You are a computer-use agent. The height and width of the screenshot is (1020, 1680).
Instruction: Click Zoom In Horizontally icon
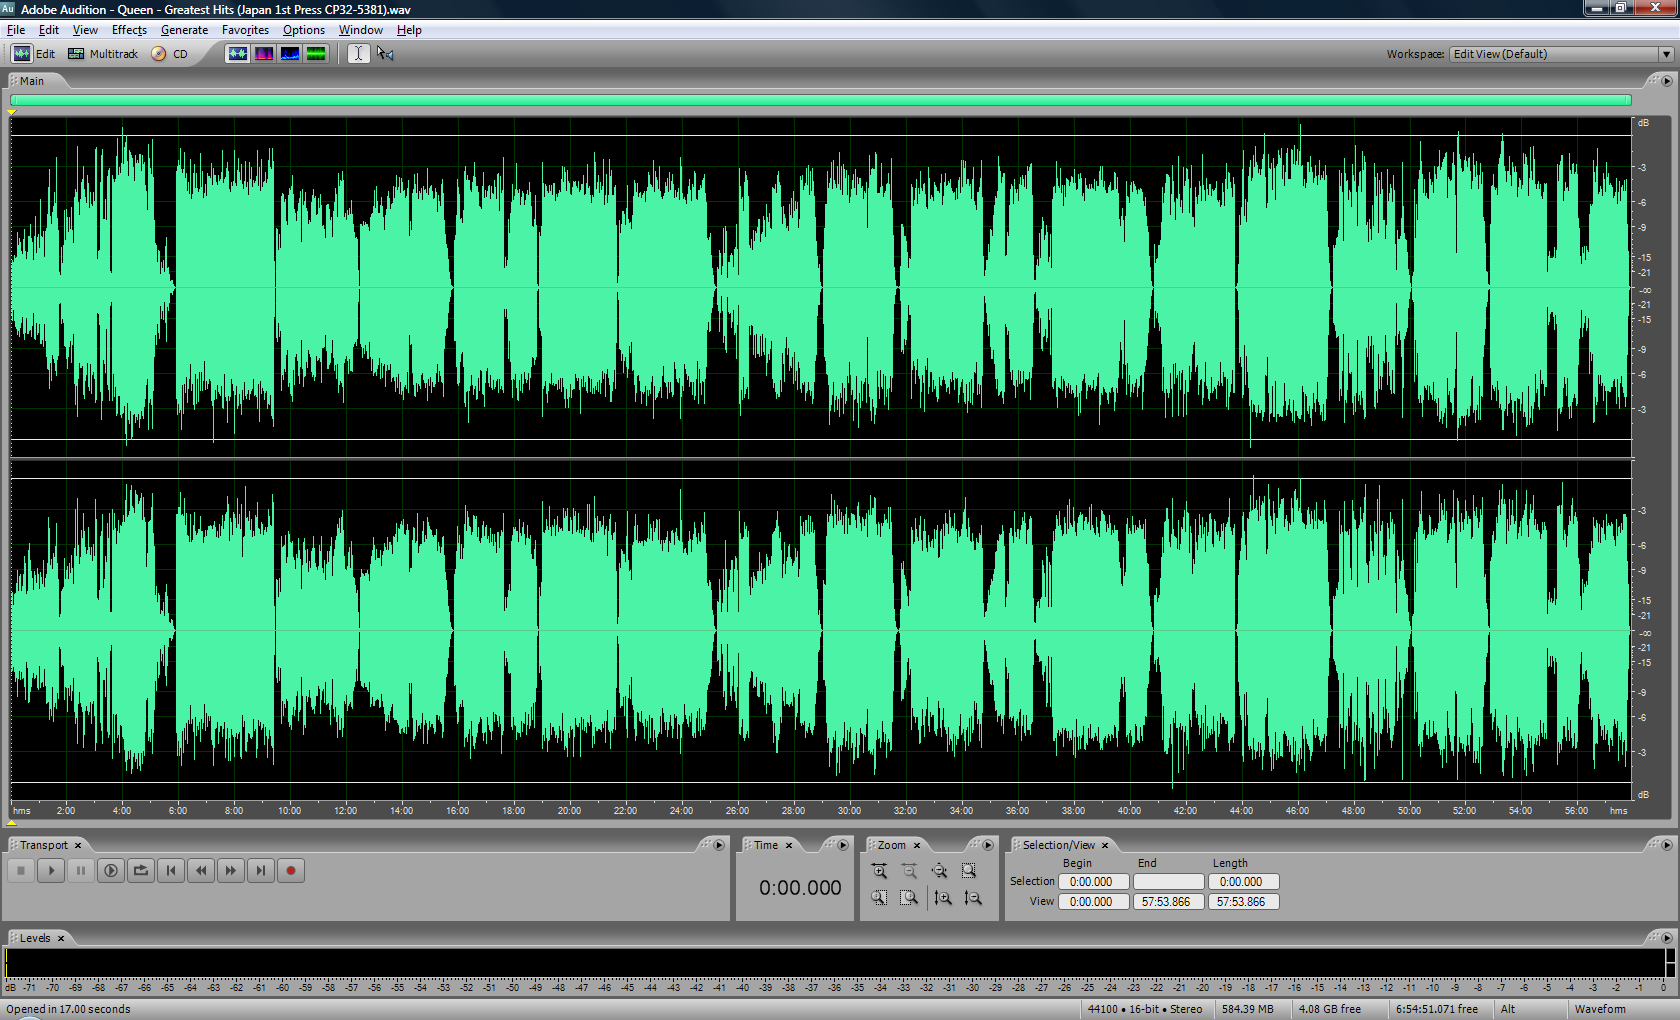point(879,871)
